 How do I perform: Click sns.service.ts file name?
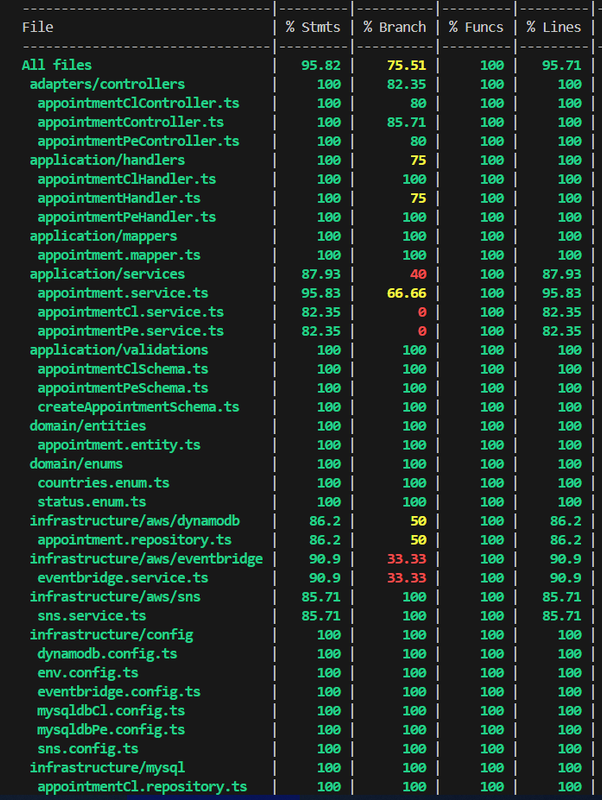click(92, 616)
